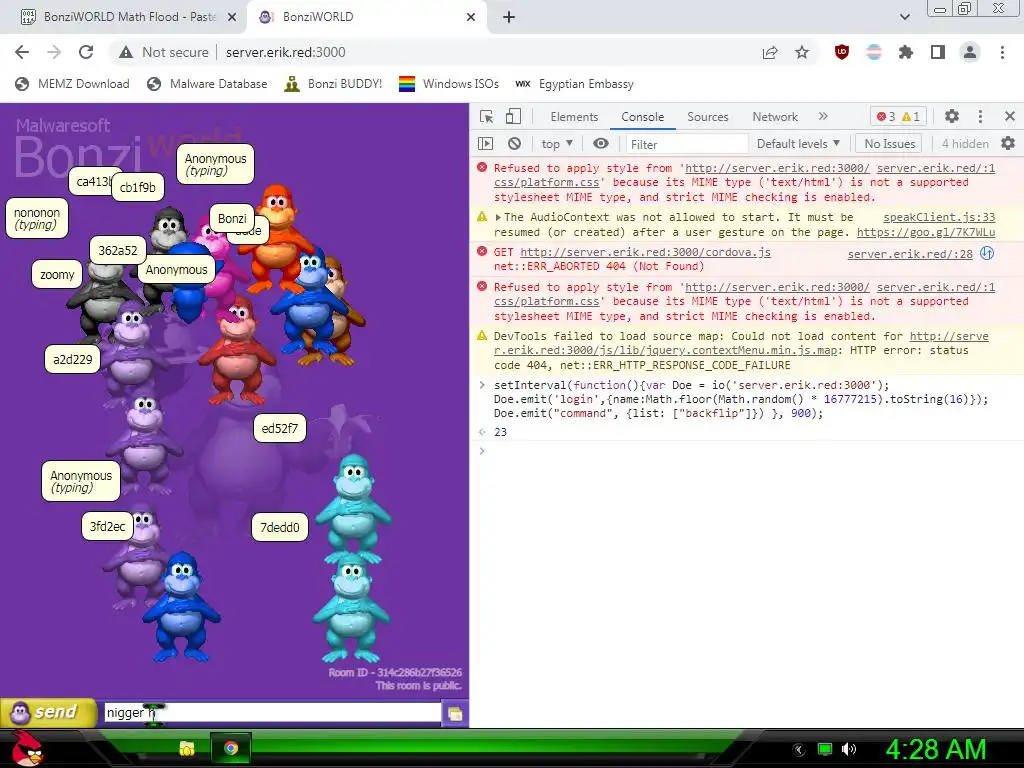Click the console prompt input line
The width and height of the screenshot is (1024, 768).
tap(751, 451)
